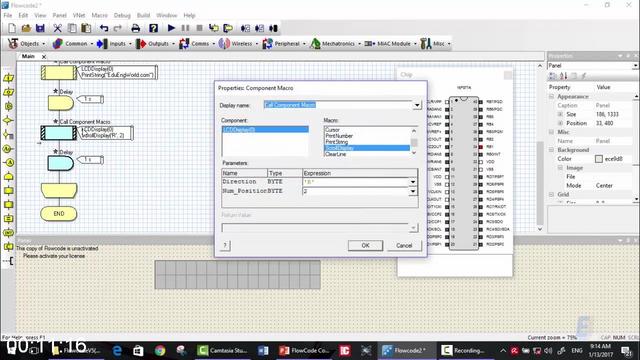Open the Macro menu
This screenshot has height=360, width=640.
pos(100,15)
